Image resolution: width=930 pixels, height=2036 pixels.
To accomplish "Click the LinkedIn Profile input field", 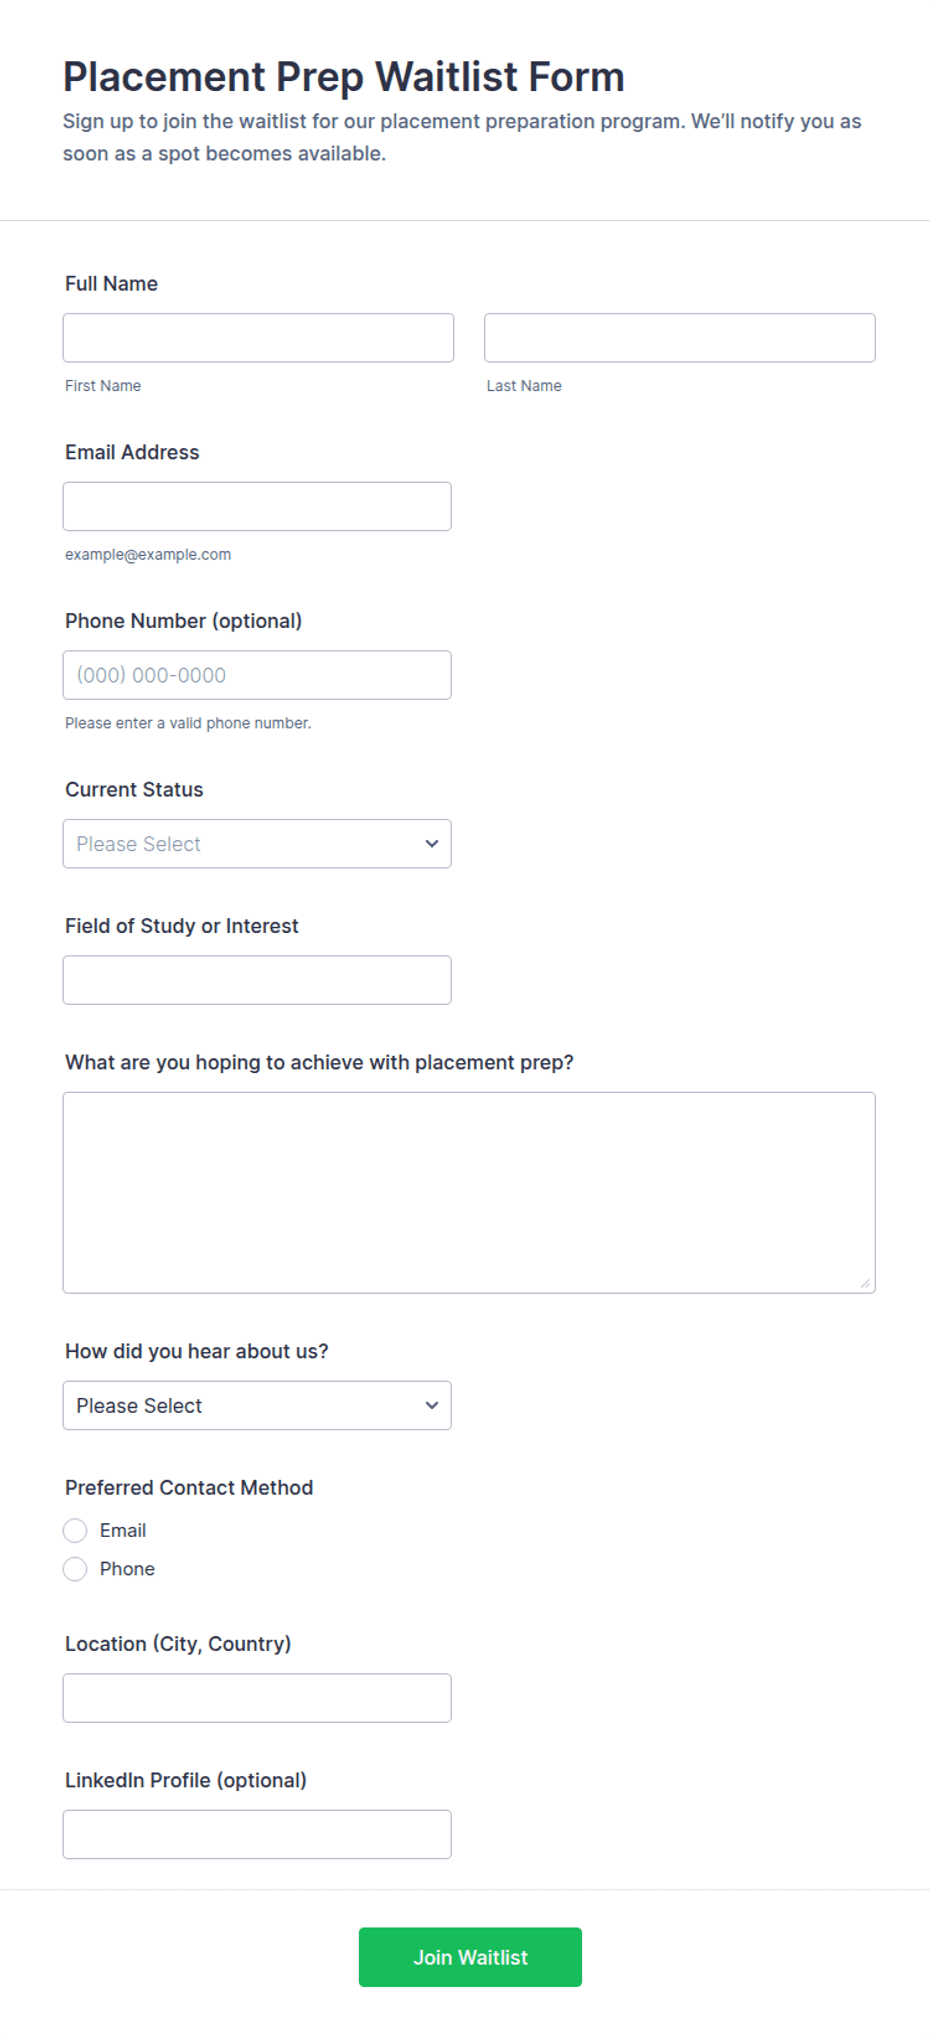I will (257, 1834).
